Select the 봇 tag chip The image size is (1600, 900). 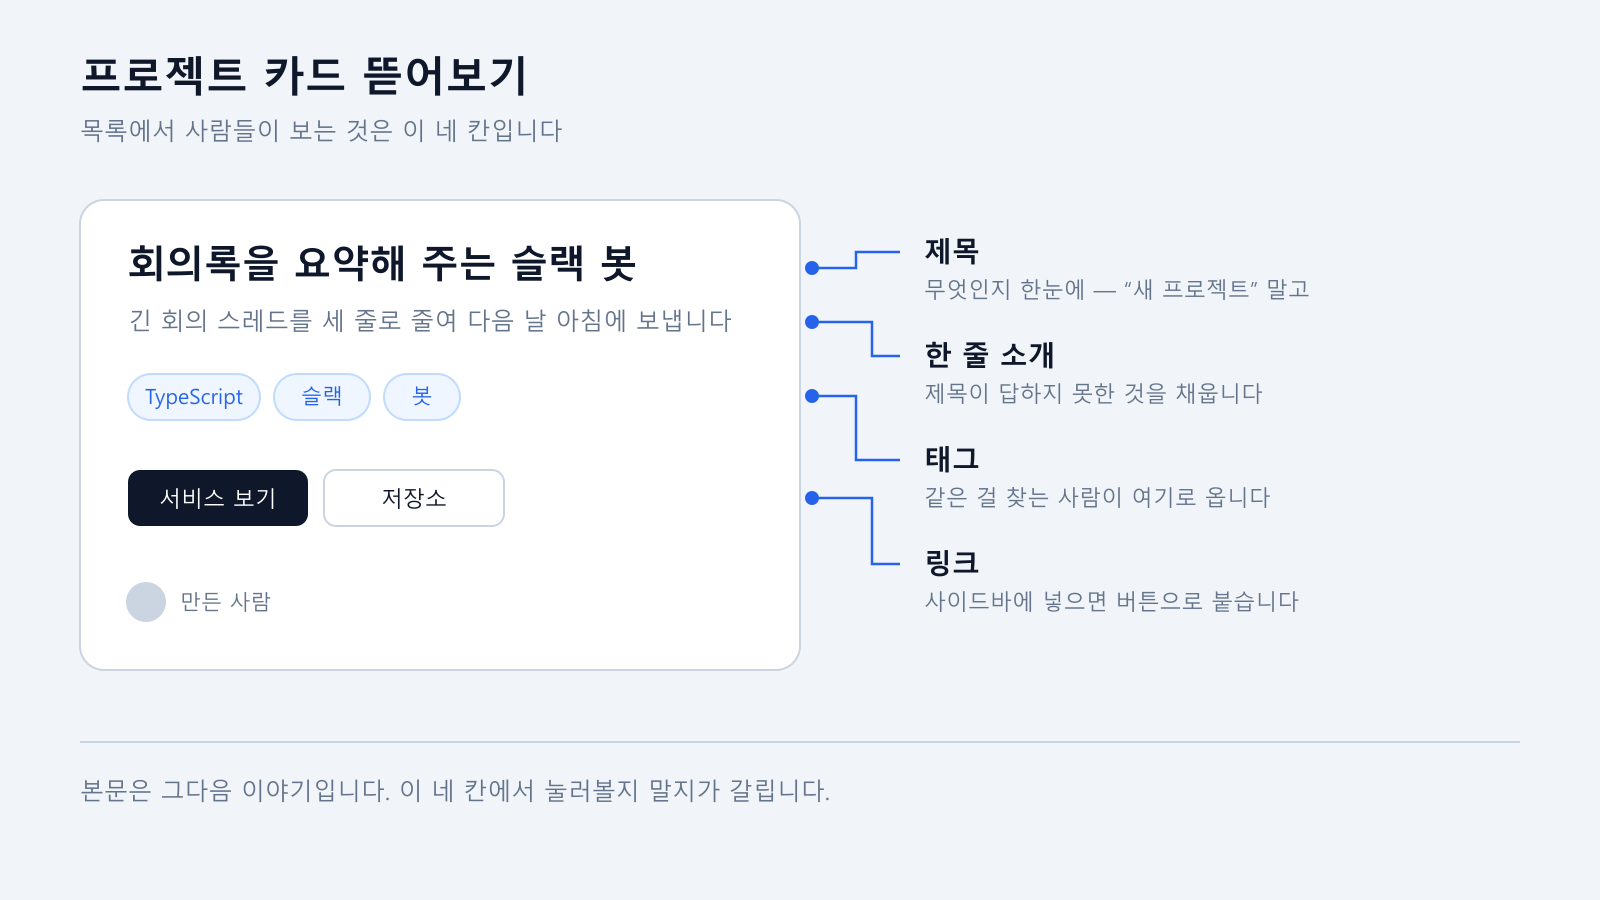(422, 397)
